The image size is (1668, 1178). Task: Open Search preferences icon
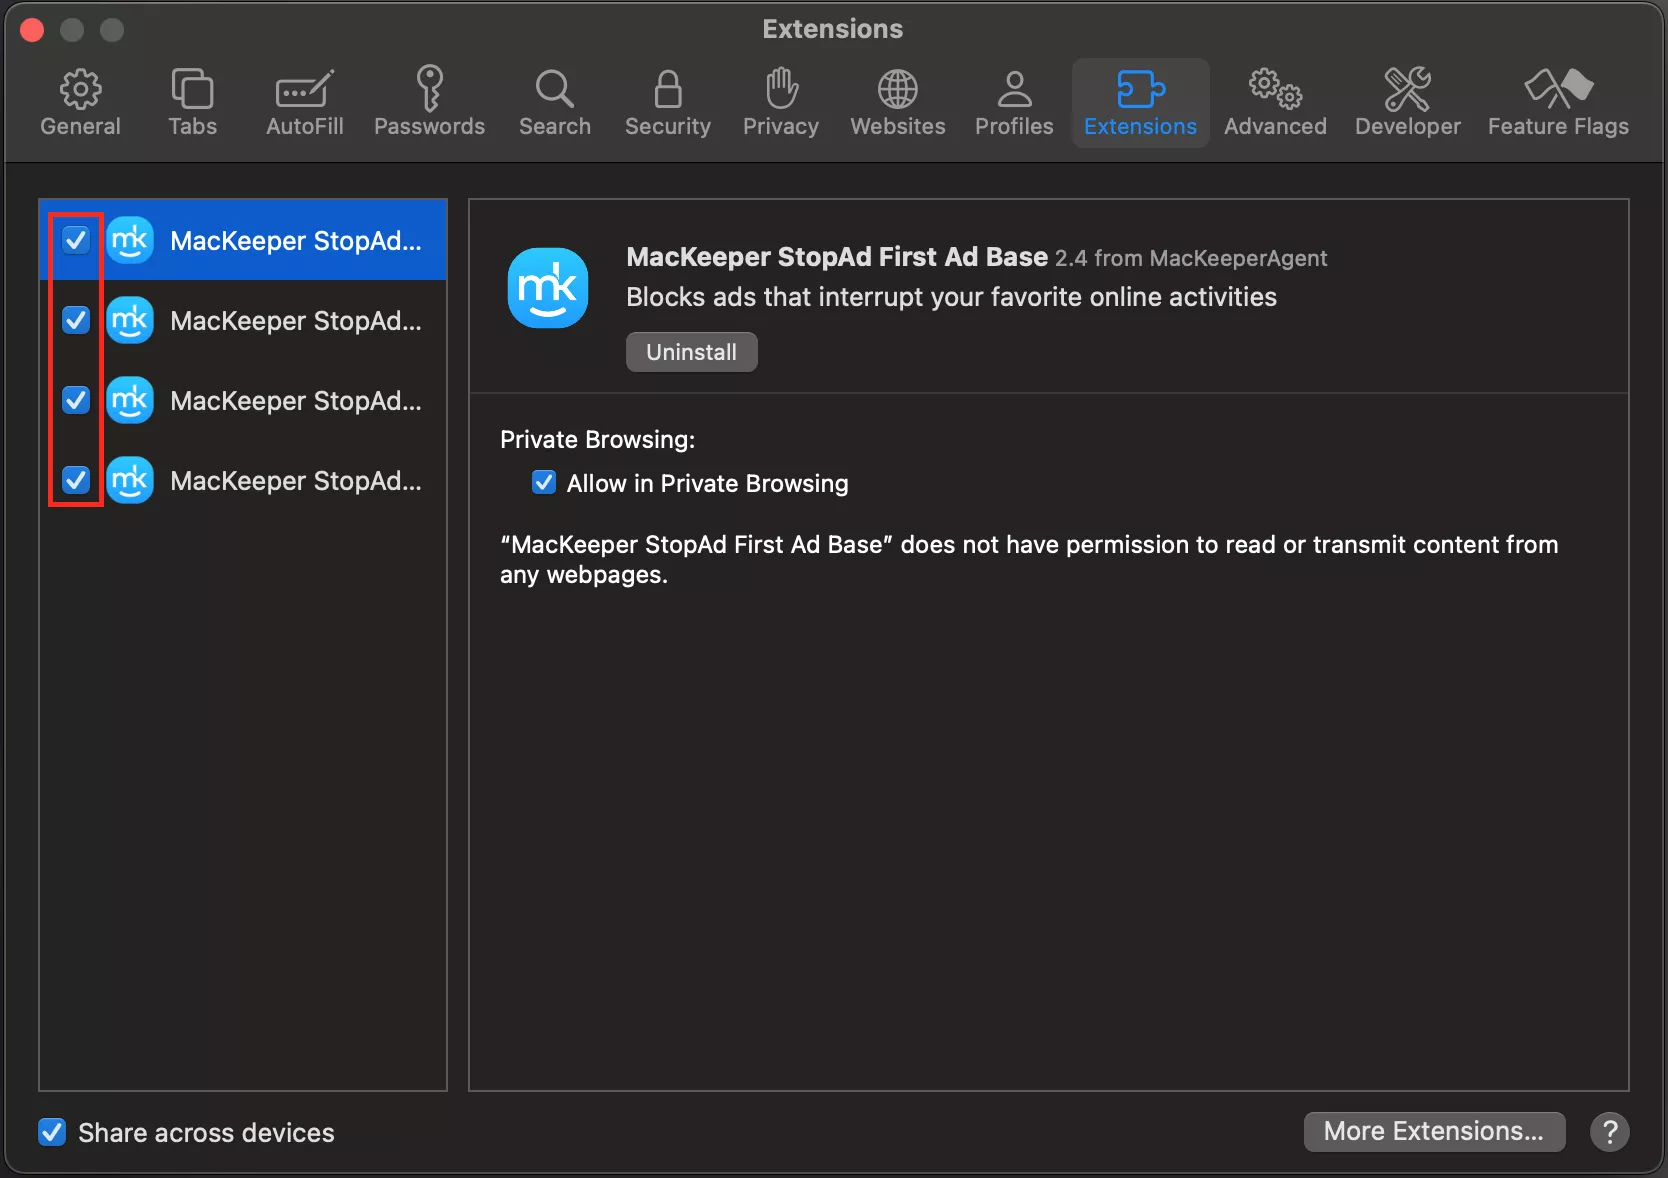(554, 101)
